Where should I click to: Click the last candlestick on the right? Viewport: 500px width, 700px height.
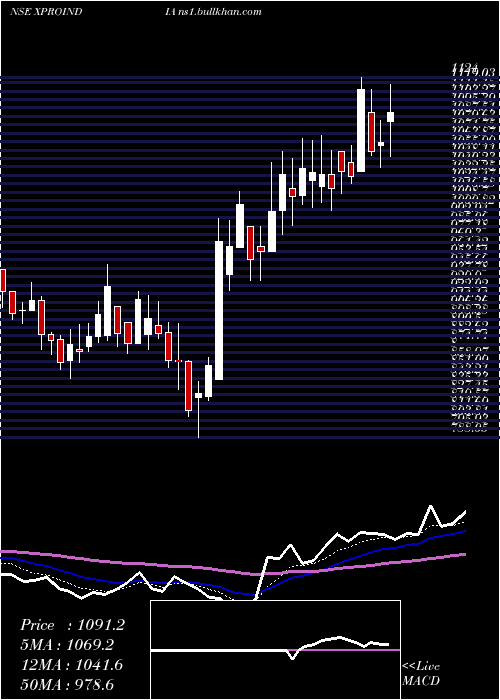(x=391, y=117)
